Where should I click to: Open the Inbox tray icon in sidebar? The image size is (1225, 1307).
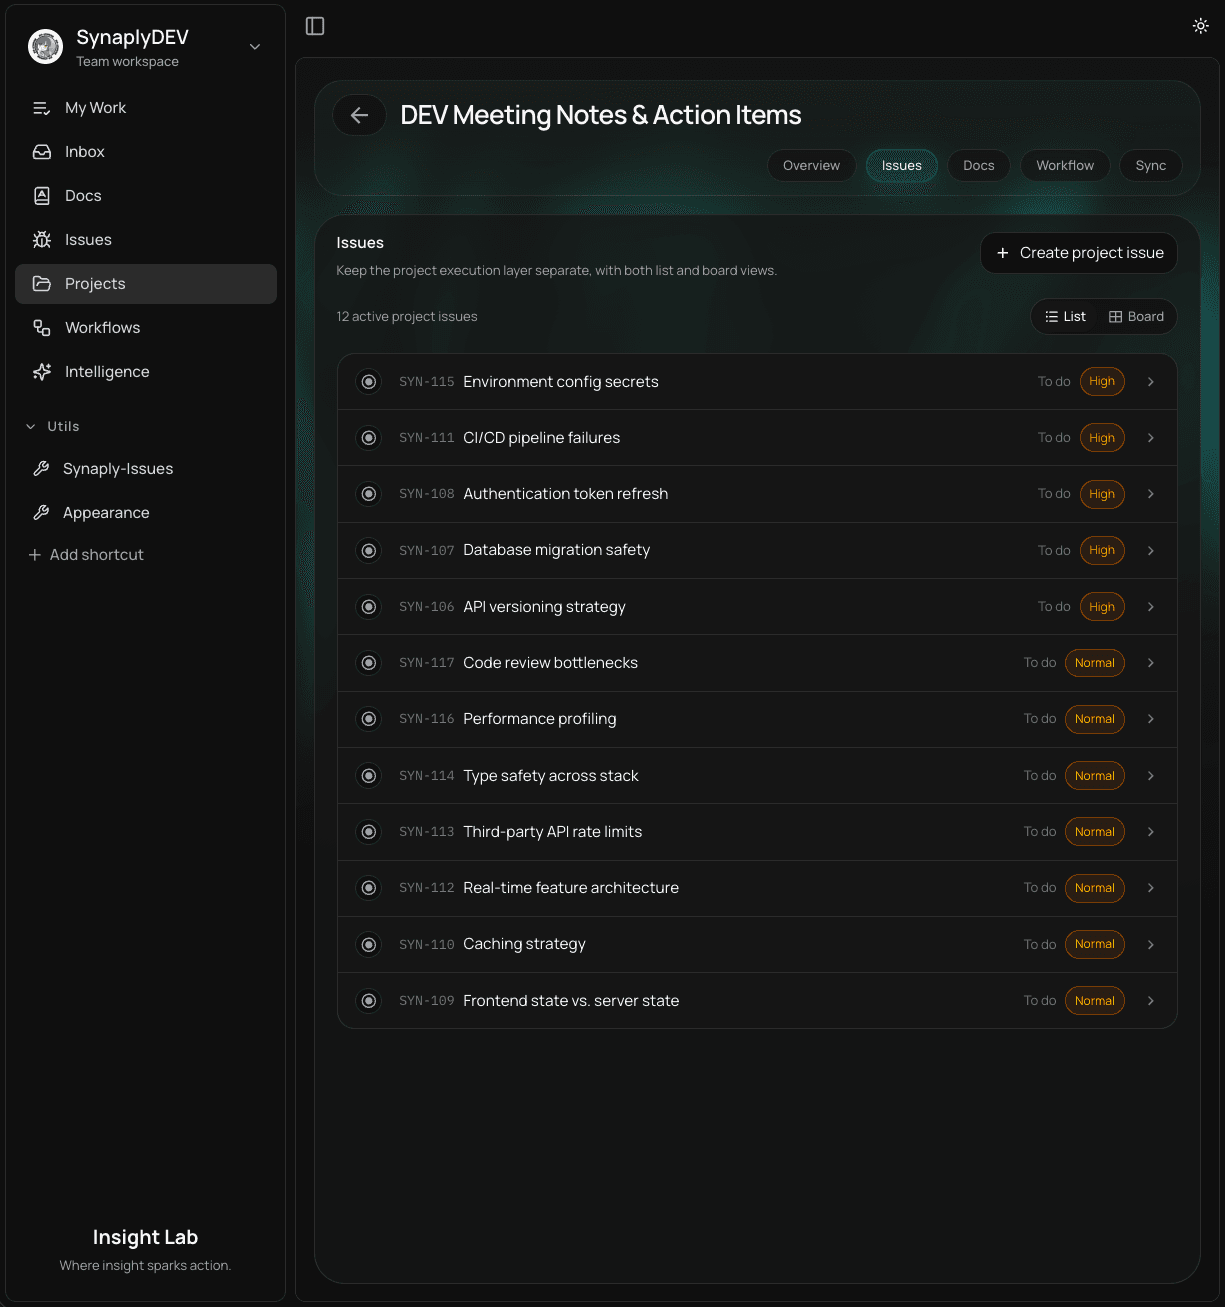42,152
